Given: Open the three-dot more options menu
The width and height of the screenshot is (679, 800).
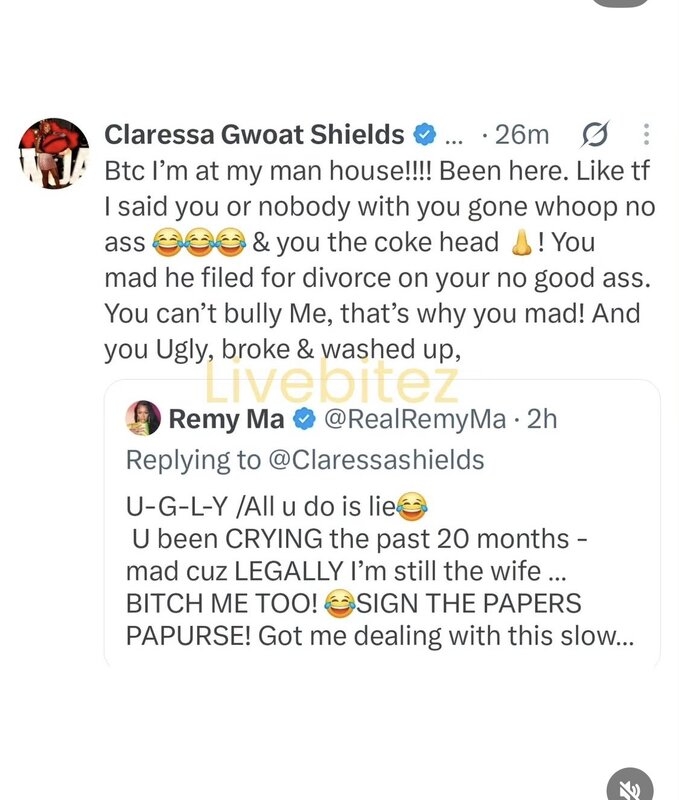Looking at the screenshot, I should [646, 135].
